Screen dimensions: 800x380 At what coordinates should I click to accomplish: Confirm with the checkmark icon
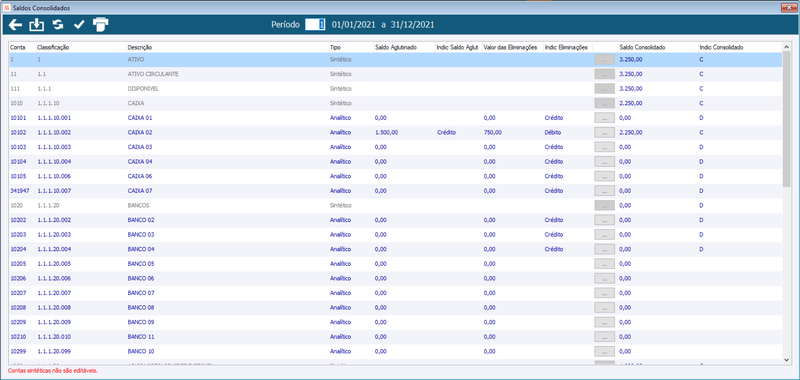point(79,24)
